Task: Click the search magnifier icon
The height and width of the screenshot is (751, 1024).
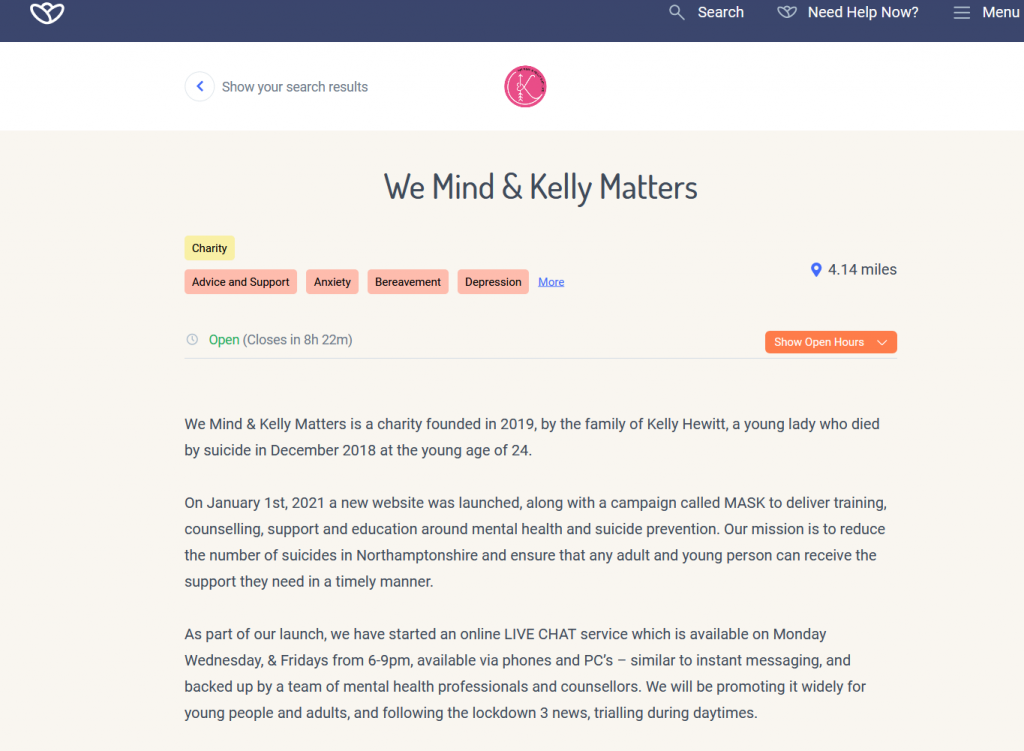Action: tap(677, 12)
